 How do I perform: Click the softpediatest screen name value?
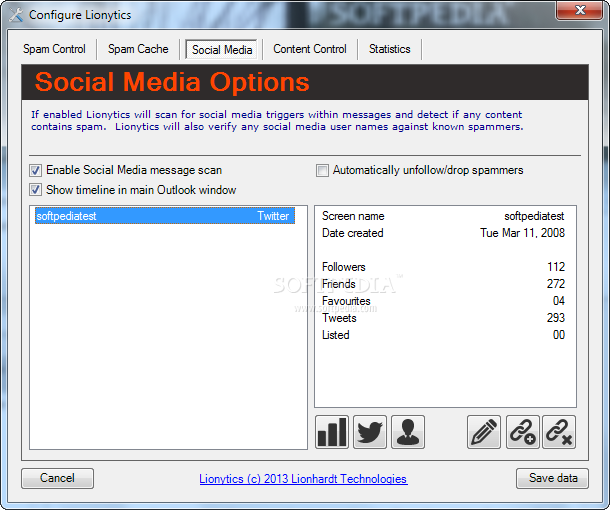(x=534, y=216)
